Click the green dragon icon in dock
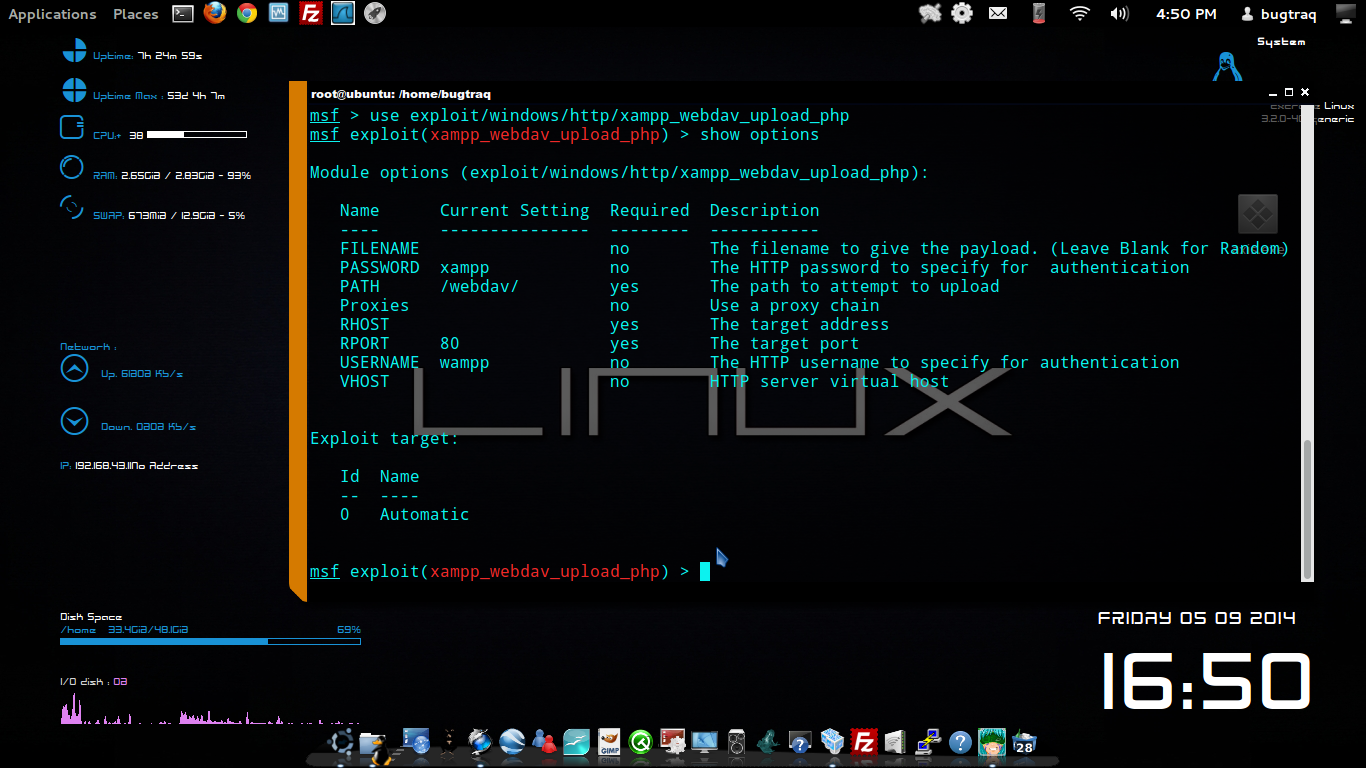Image resolution: width=1366 pixels, height=768 pixels. [x=768, y=742]
